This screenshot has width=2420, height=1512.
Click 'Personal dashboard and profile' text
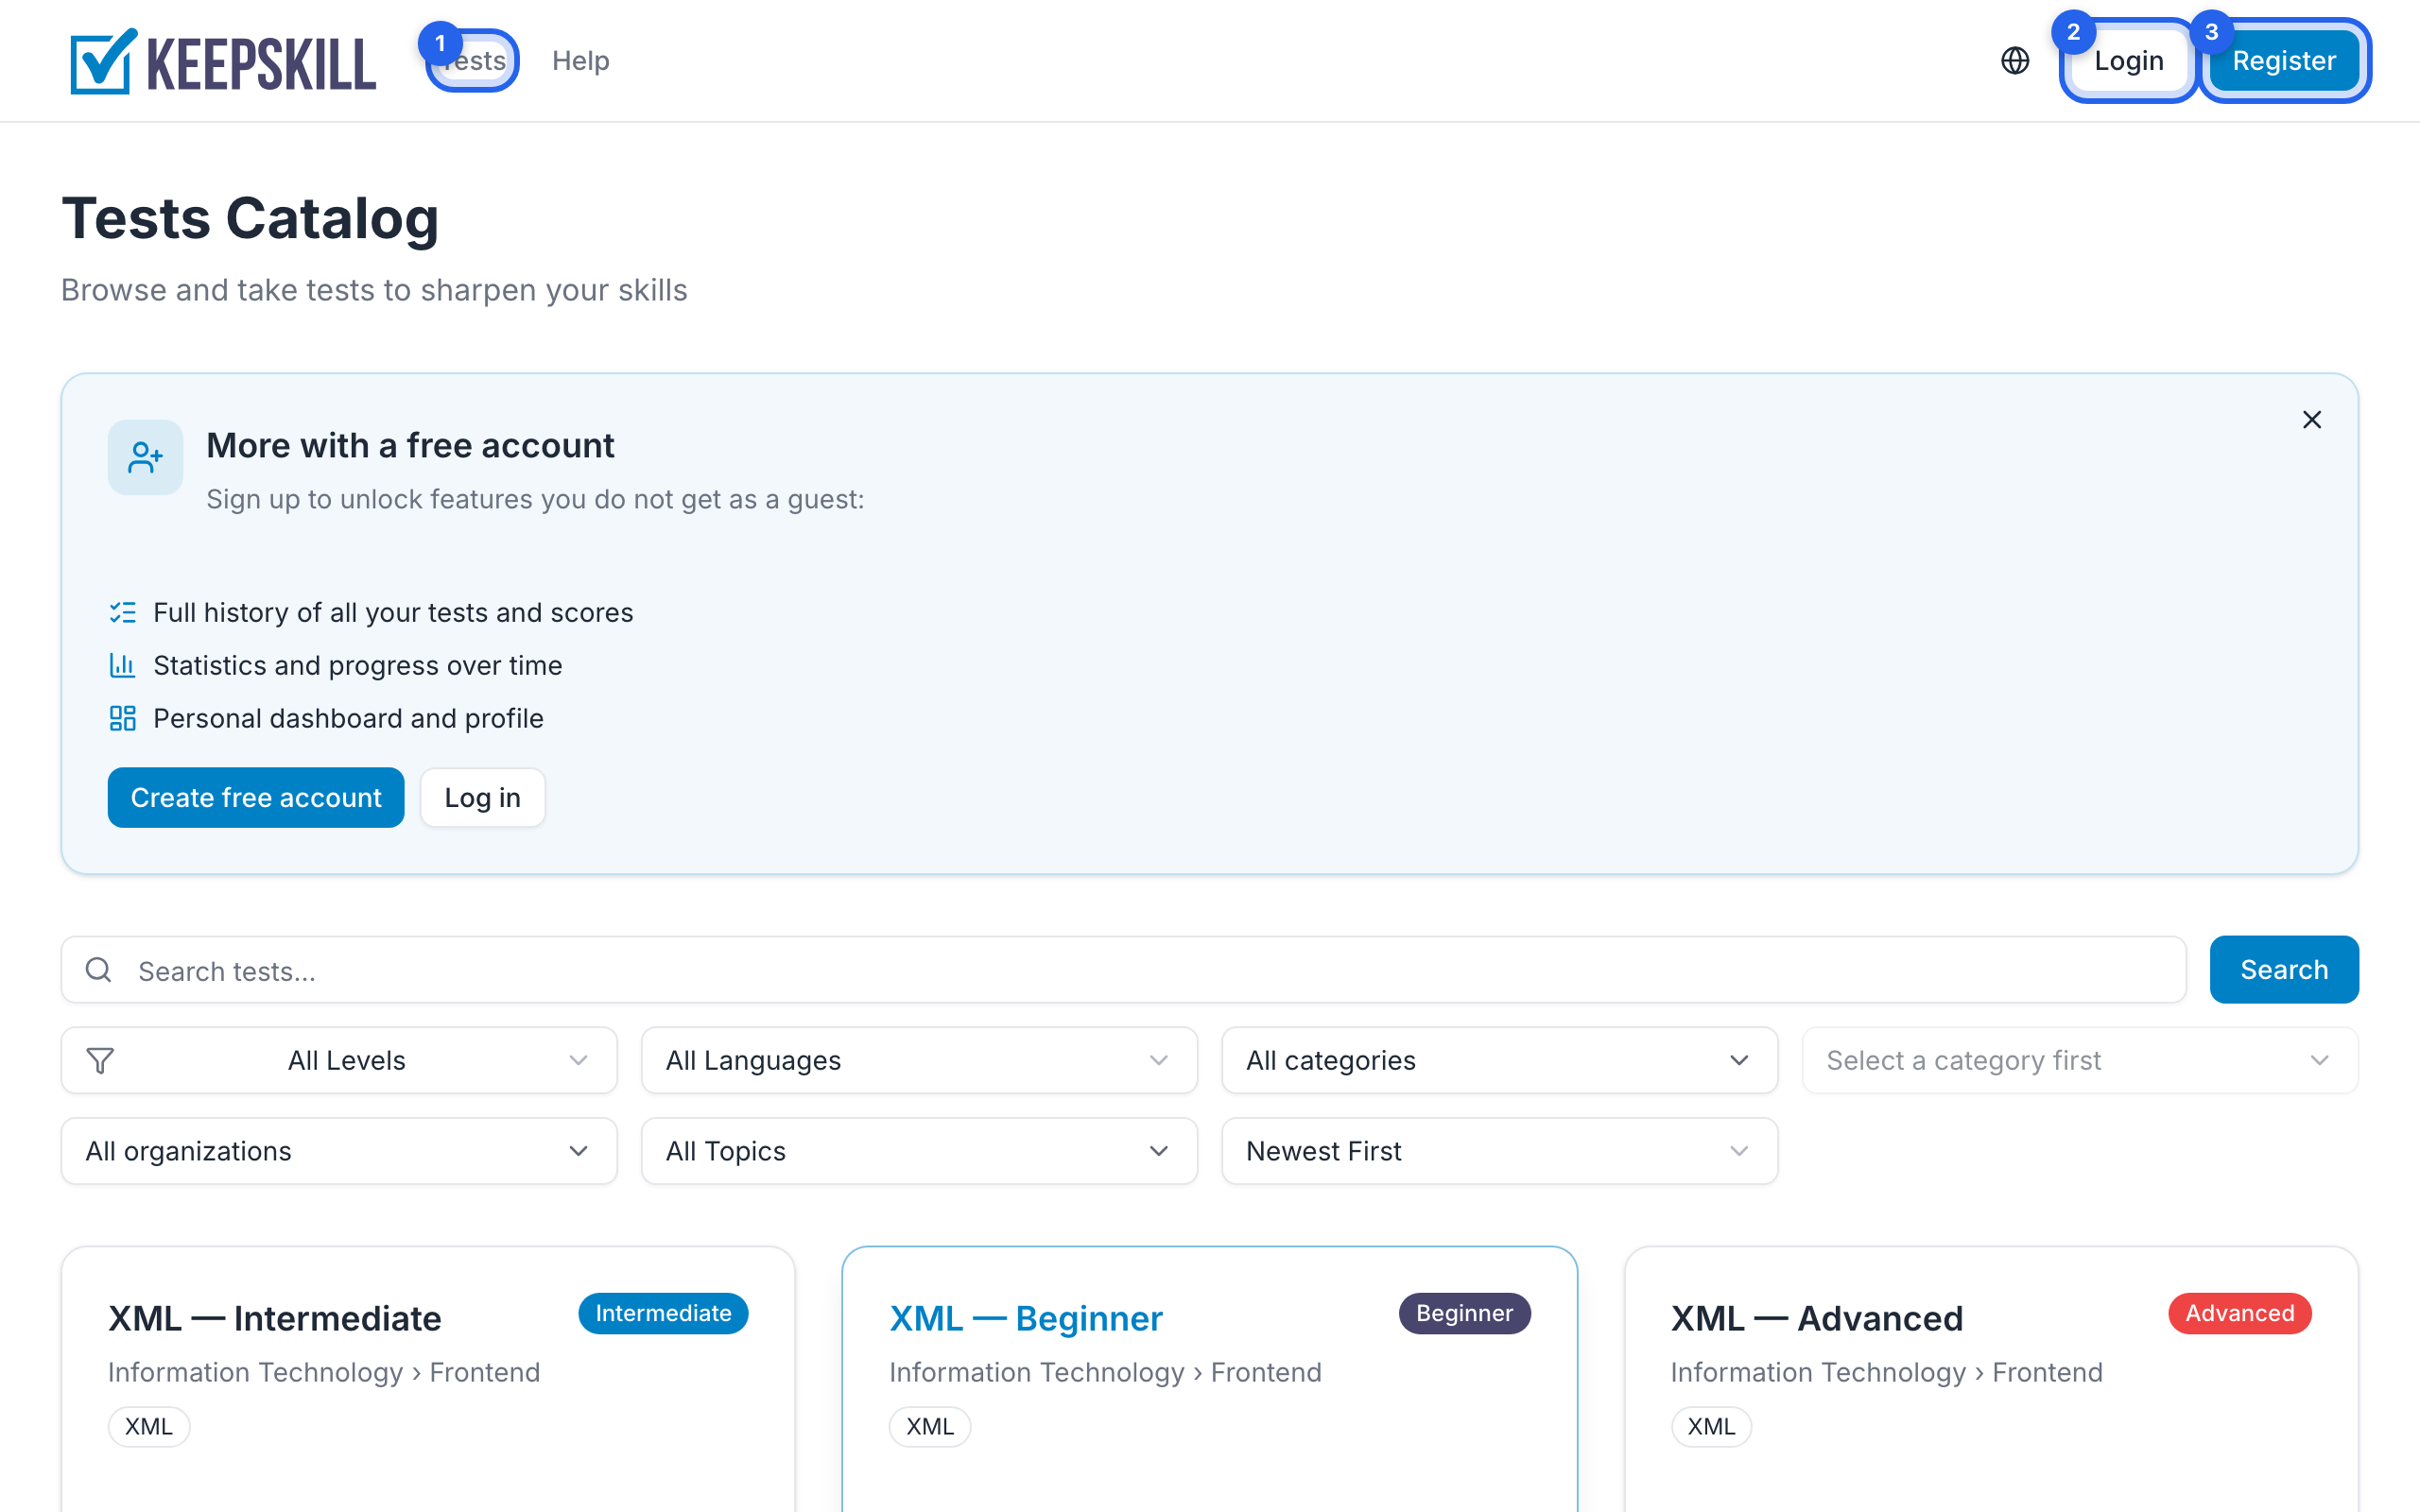(348, 718)
